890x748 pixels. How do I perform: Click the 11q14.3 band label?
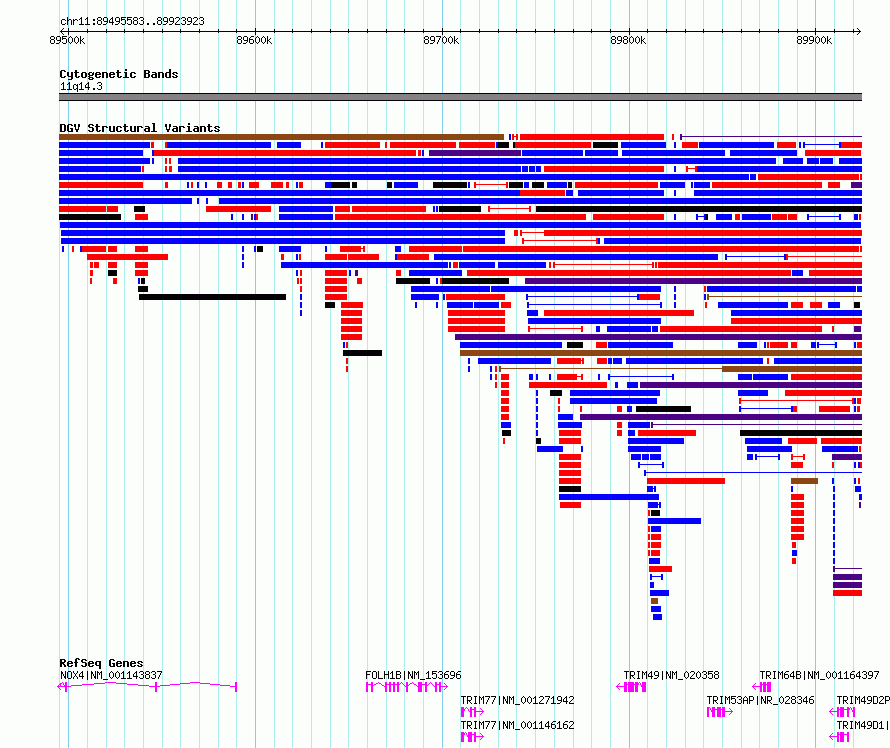[81, 86]
